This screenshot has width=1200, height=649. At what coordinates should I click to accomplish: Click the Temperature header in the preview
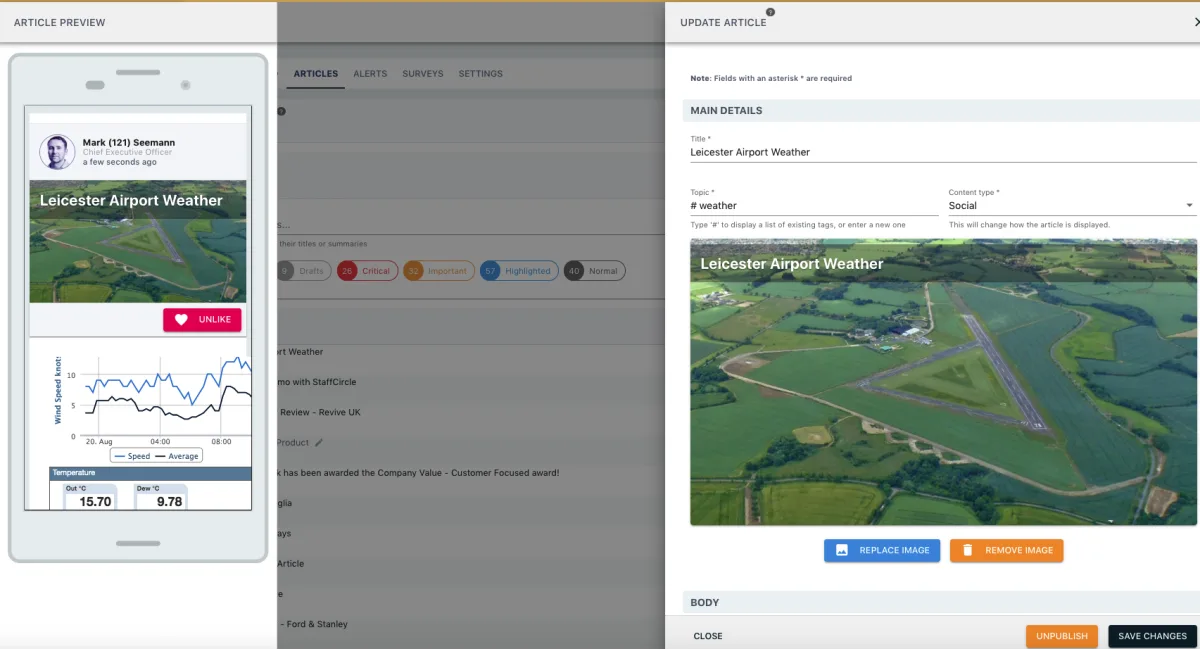click(150, 473)
